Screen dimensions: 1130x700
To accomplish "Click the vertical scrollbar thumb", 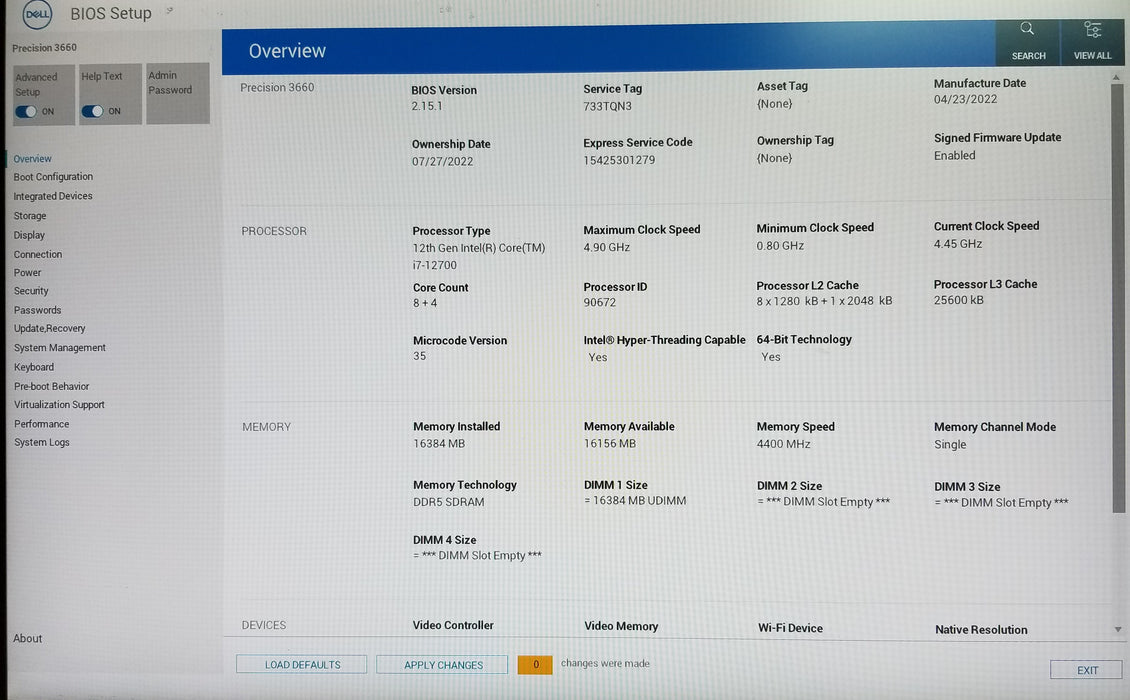I will click(1118, 298).
